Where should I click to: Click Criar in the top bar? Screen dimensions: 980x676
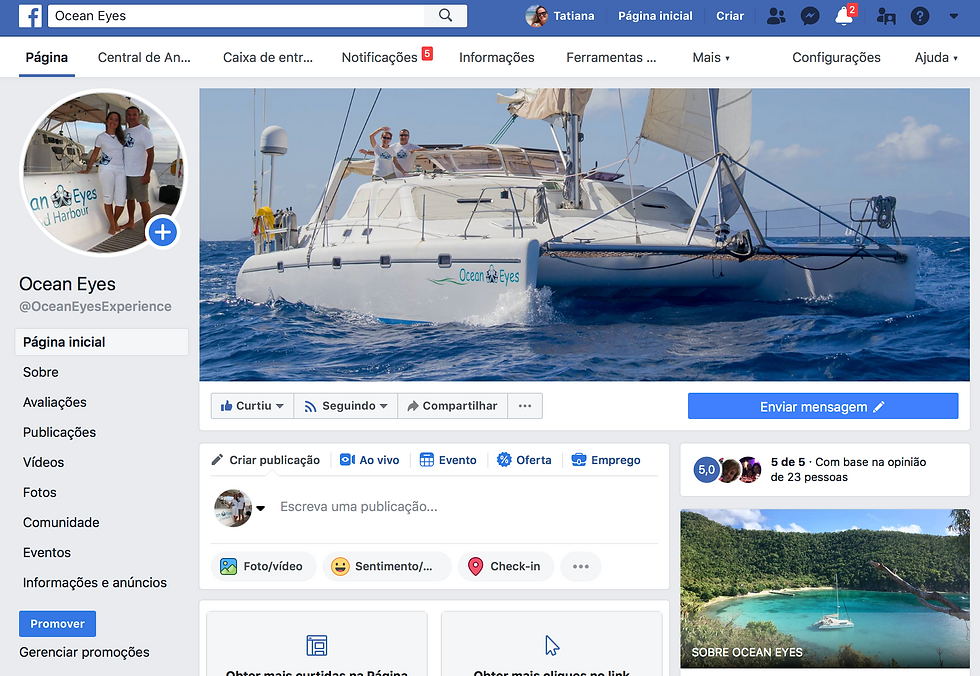tap(730, 16)
